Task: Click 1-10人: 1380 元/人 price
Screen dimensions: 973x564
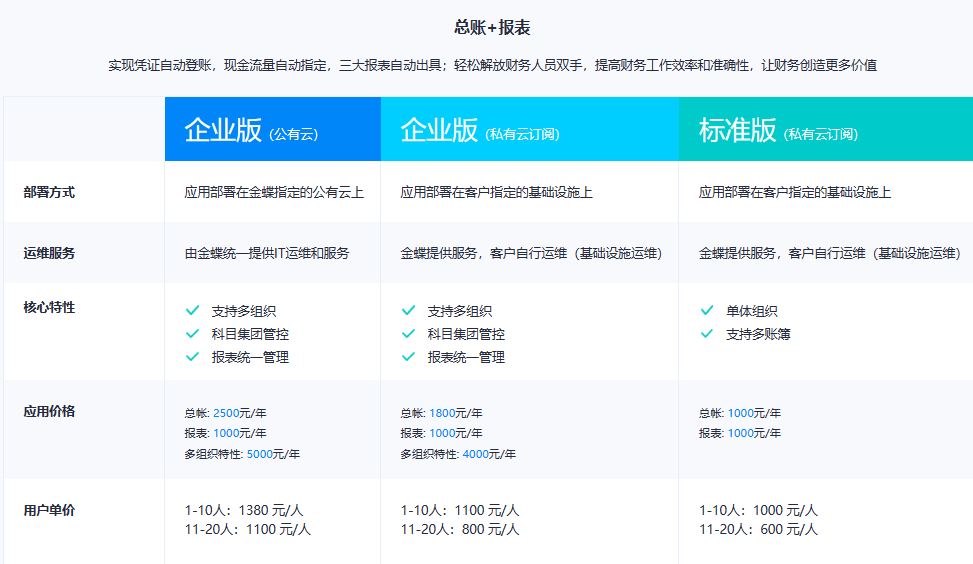Action: click(244, 510)
